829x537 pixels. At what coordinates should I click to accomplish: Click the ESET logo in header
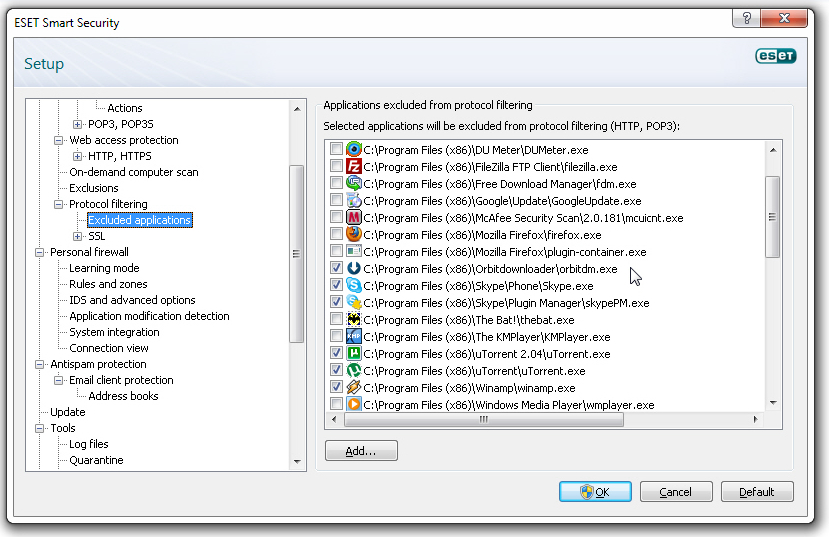776,56
